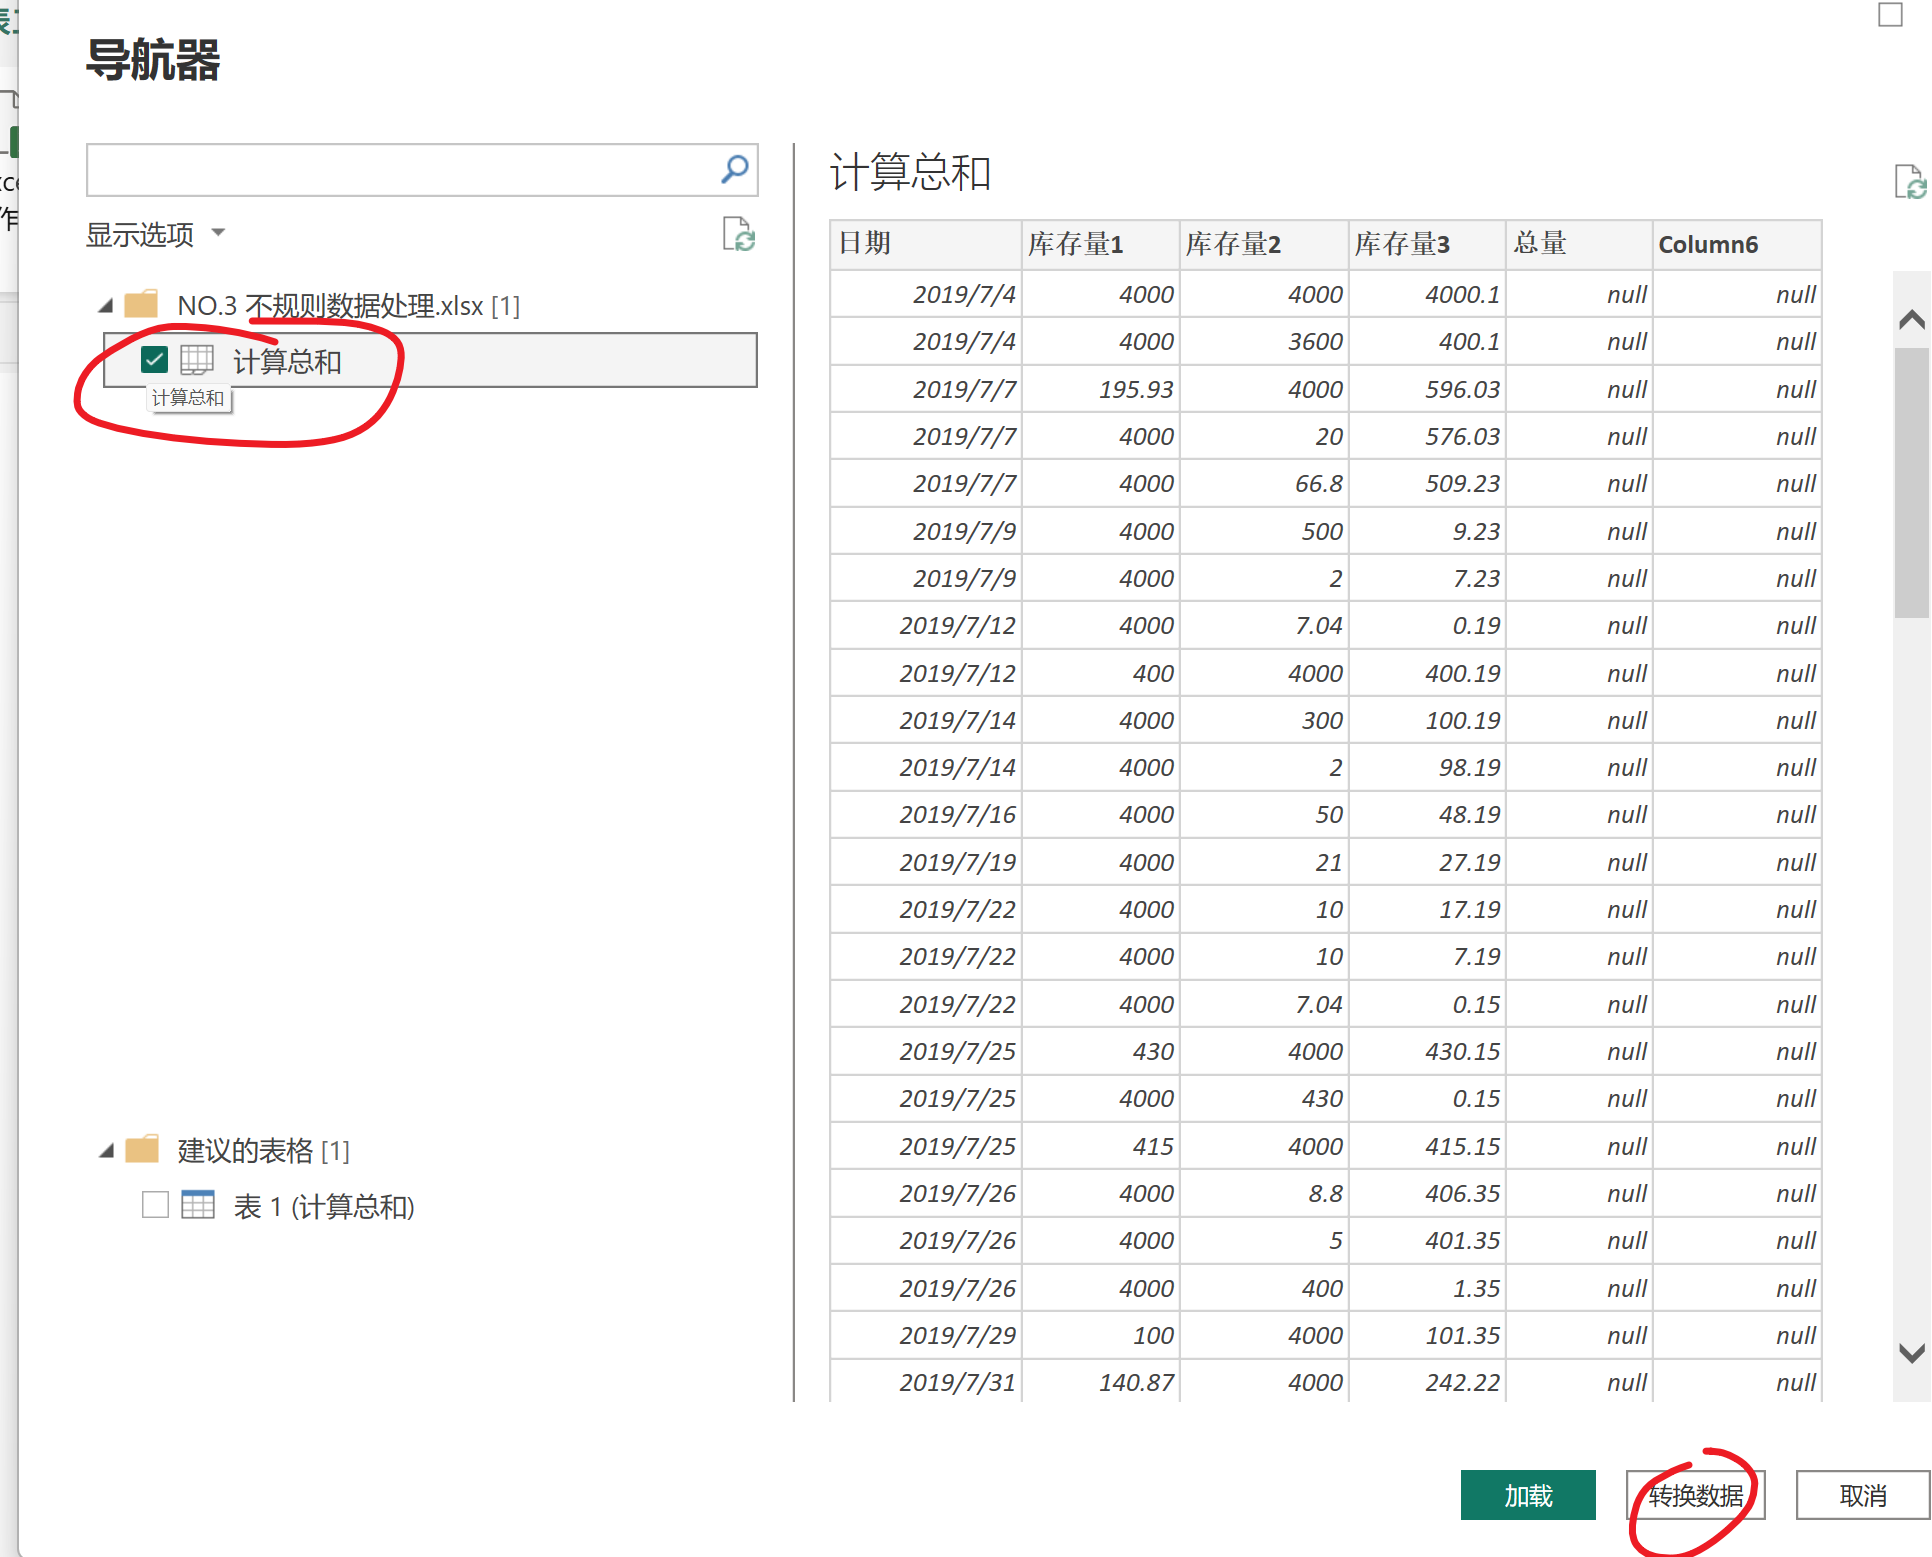Viewport: 1932px width, 1557px height.
Task: Click the 表 1 (计算总和) table icon
Action: [x=197, y=1205]
